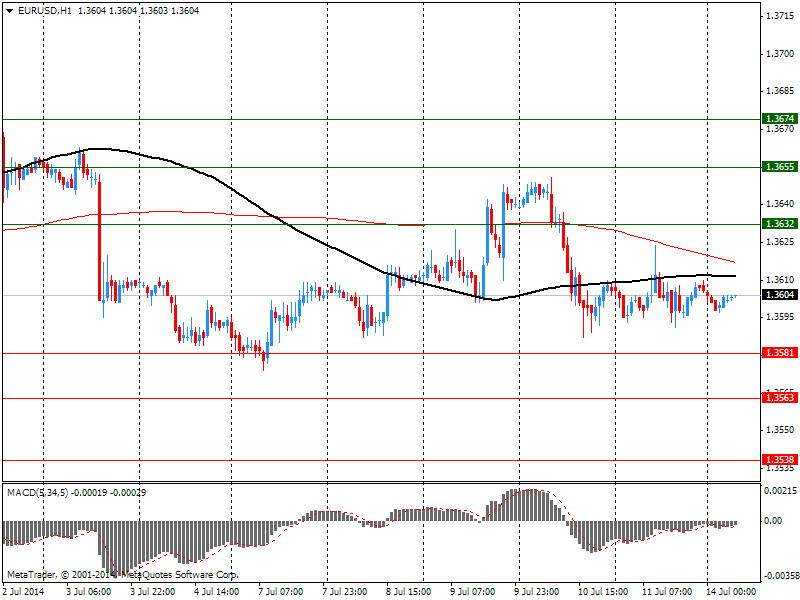
Task: Click the 10 Jul 15:00 time axis label
Action: (x=603, y=592)
